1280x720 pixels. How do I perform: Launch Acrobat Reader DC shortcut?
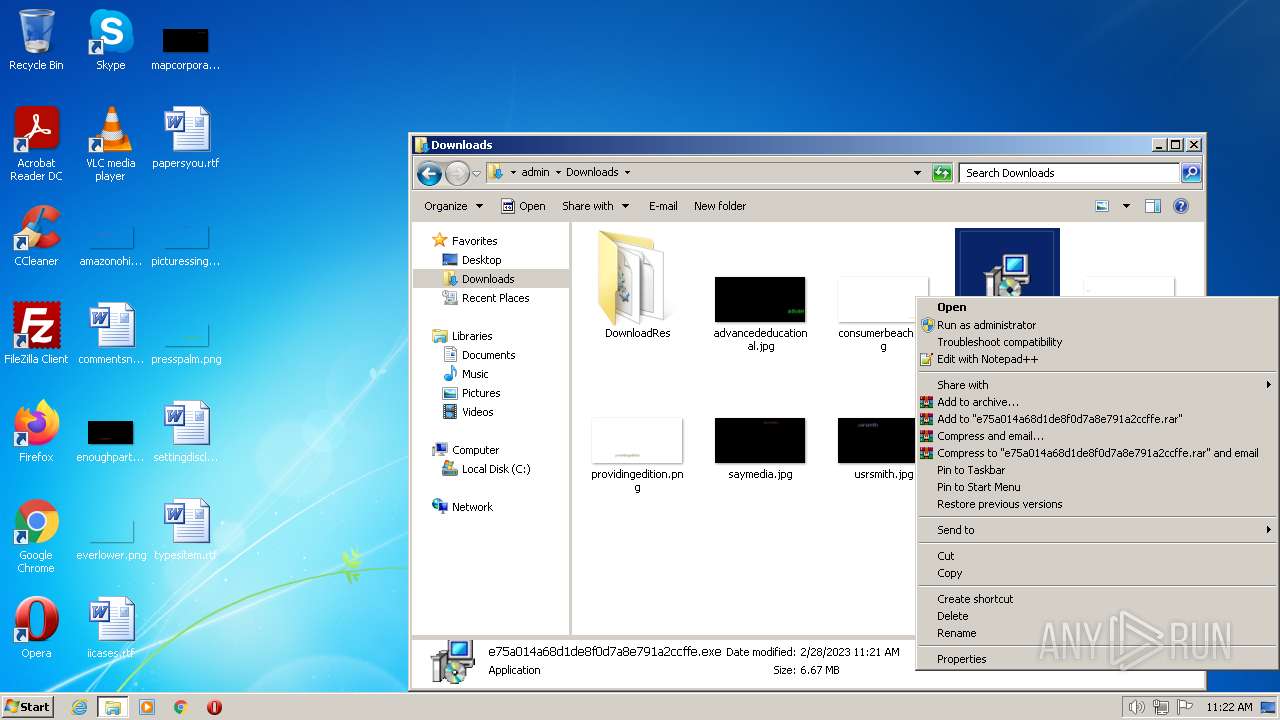coord(36,144)
